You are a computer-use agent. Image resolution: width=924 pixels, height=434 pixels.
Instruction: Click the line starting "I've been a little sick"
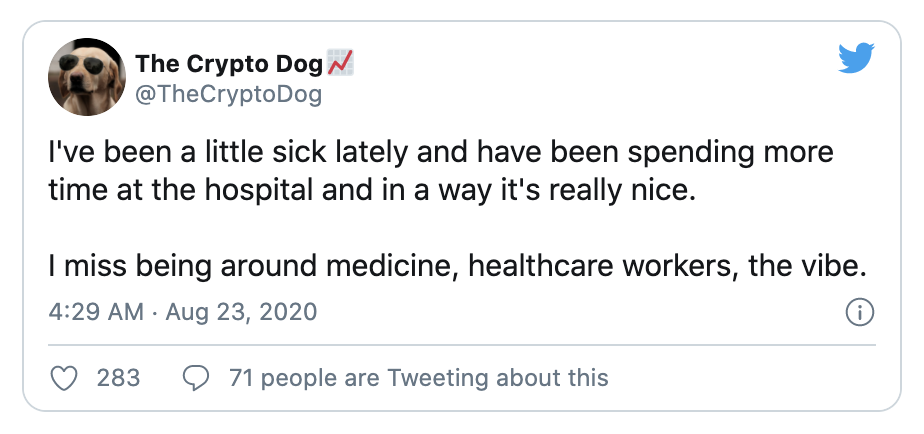click(440, 155)
